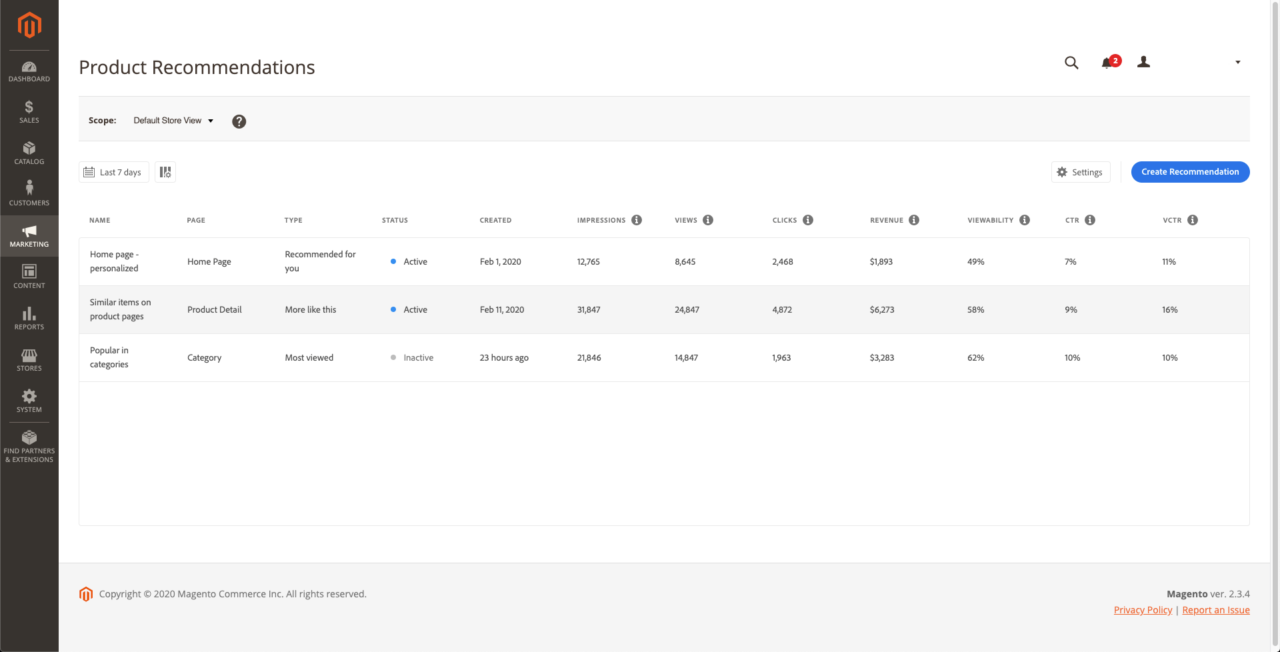The height and width of the screenshot is (652, 1280).
Task: Go to Stores in the sidebar
Action: click(29, 360)
